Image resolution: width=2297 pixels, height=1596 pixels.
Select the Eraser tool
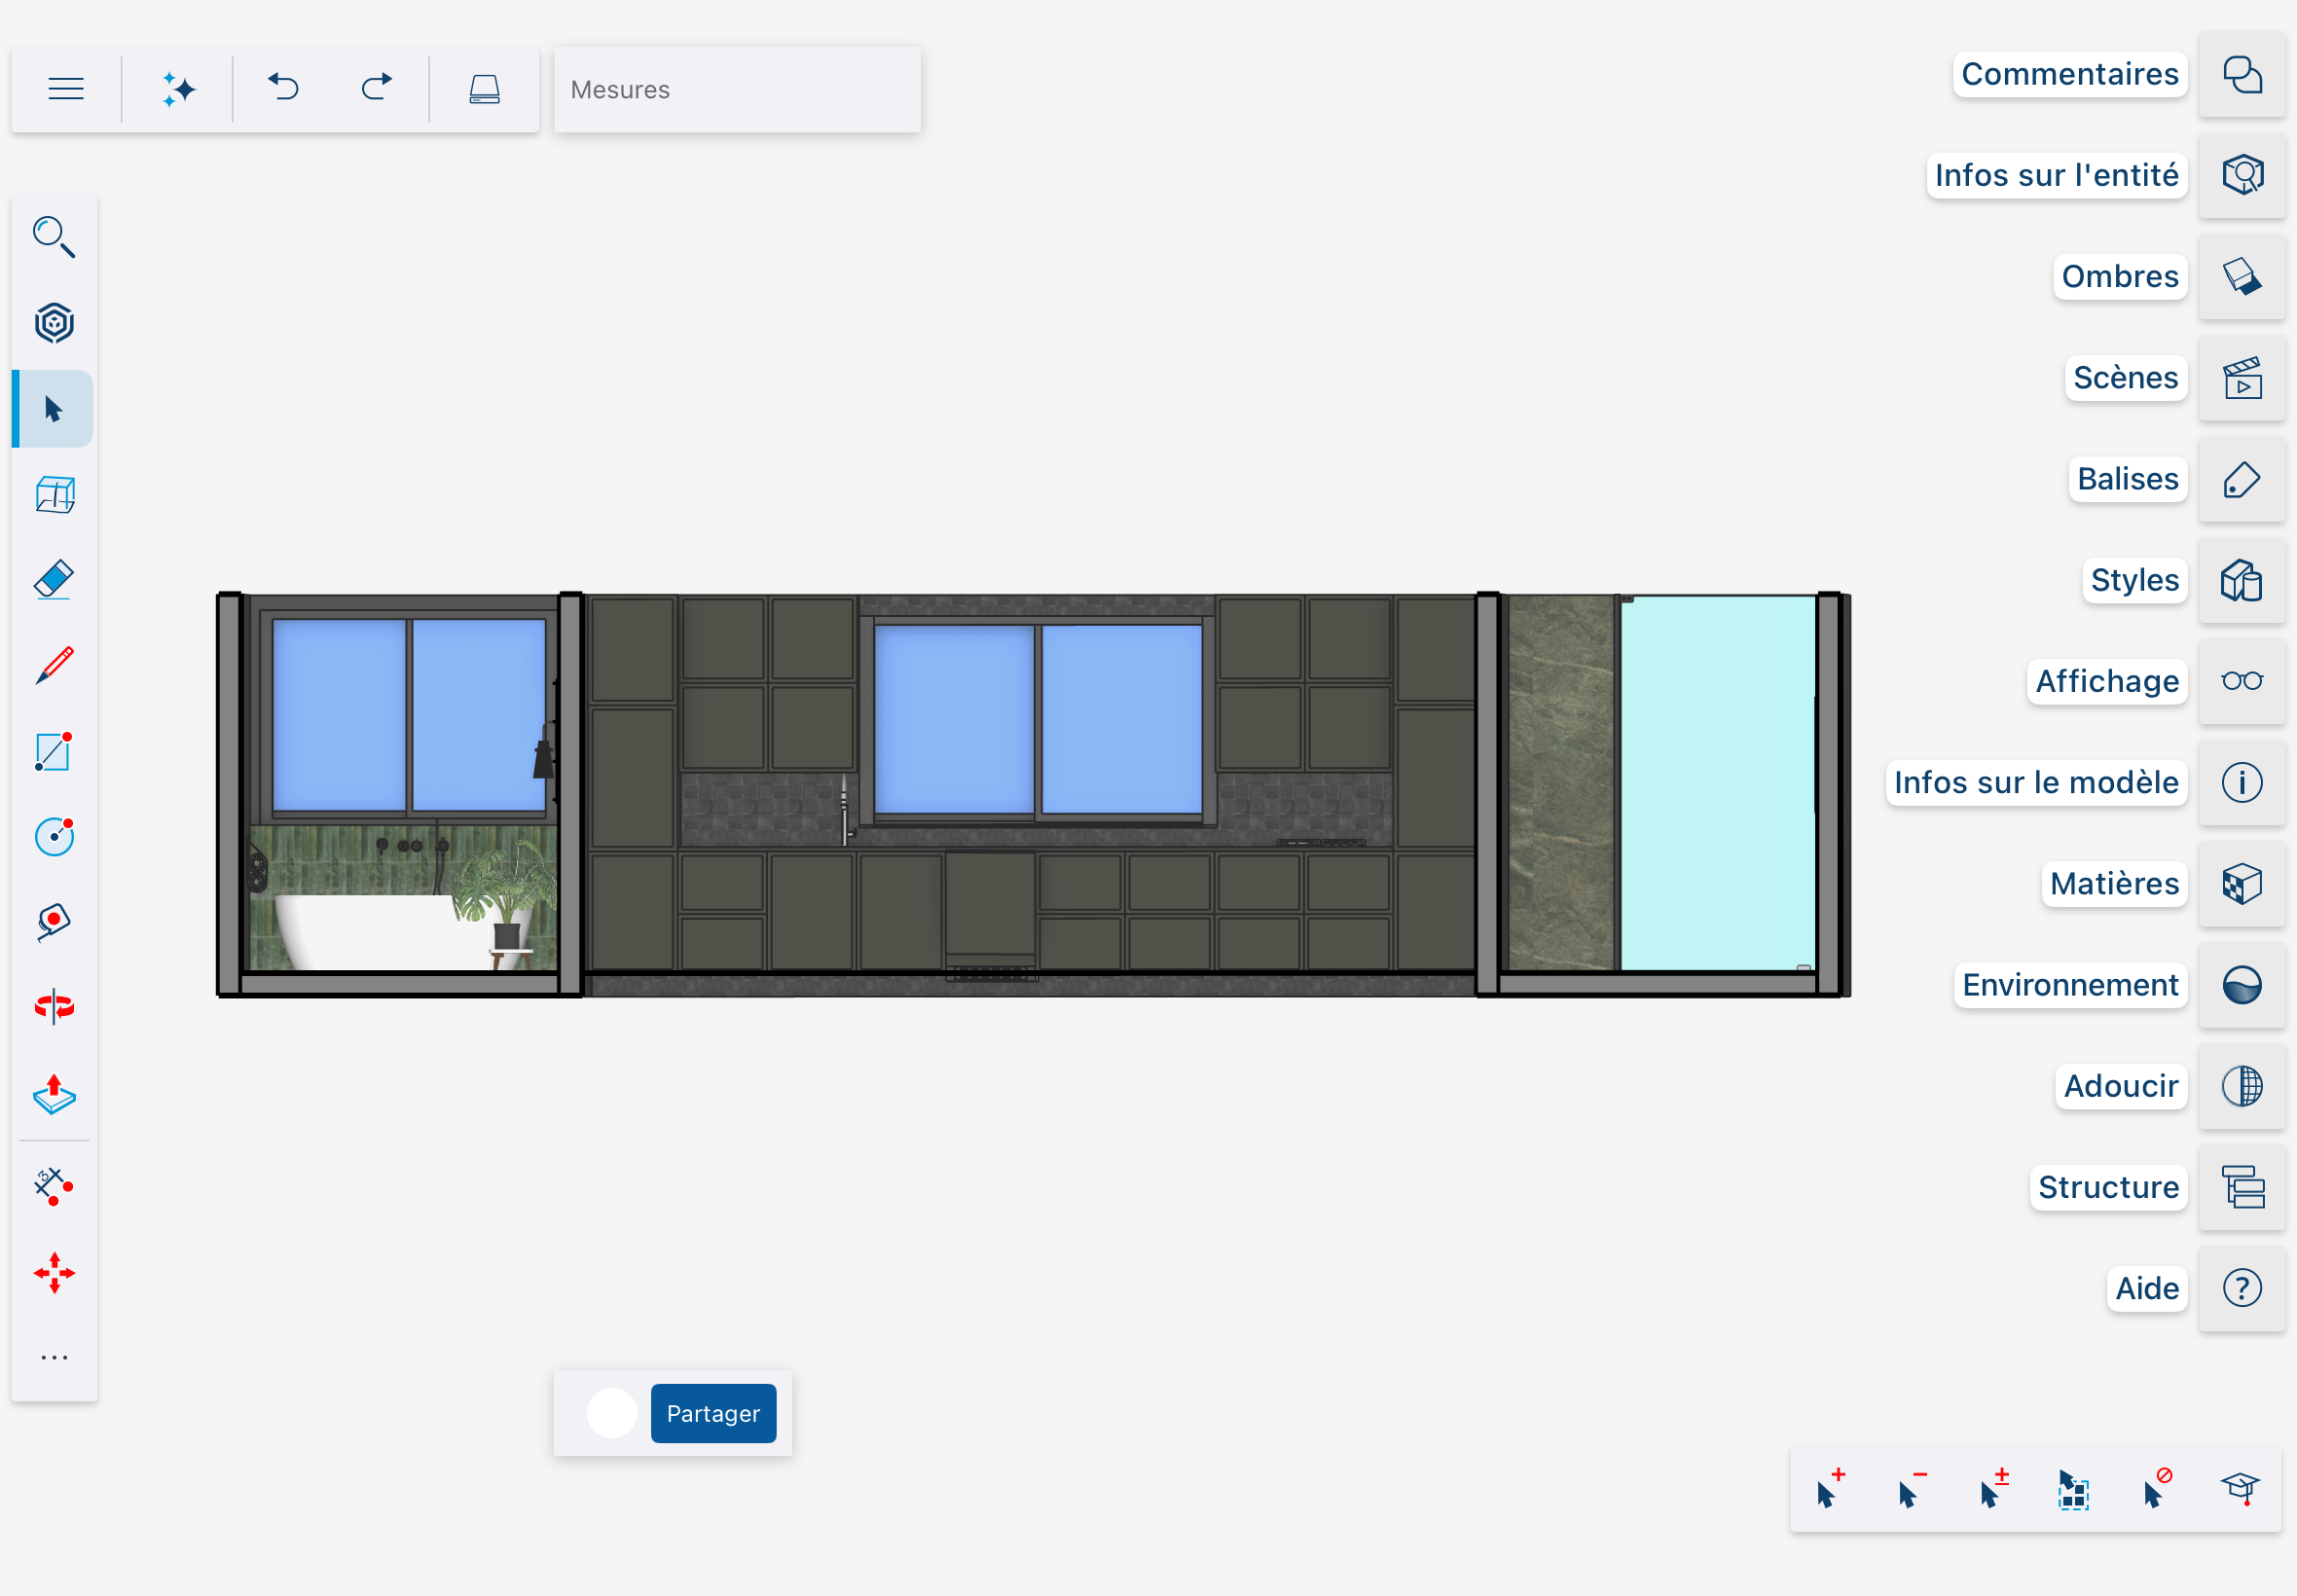coord(54,580)
